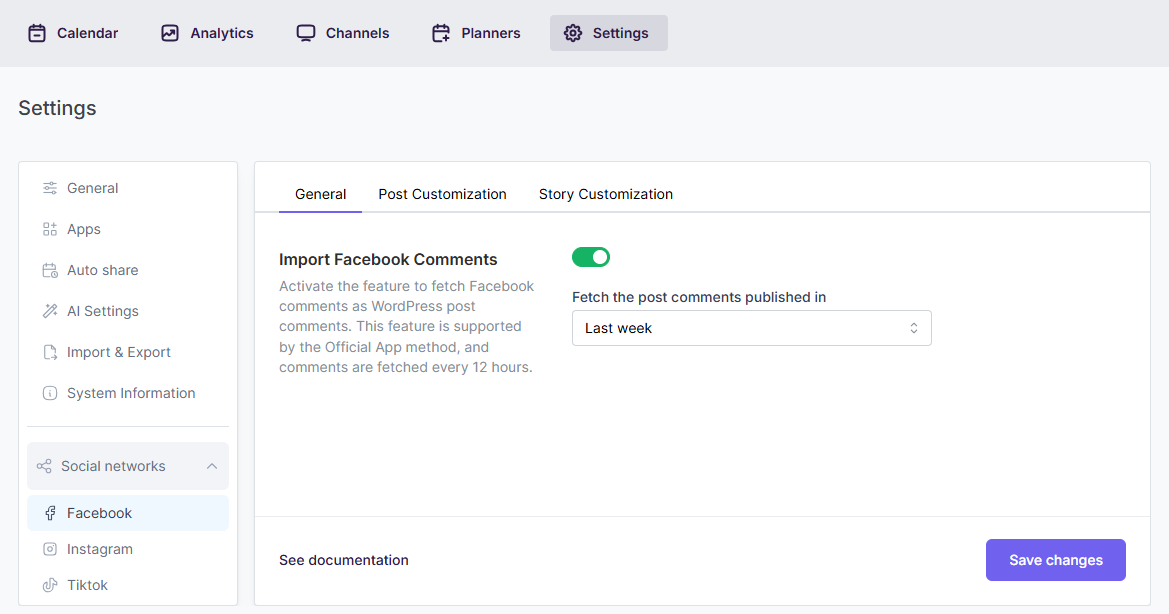Switch to the Story Customization tab

(x=605, y=194)
